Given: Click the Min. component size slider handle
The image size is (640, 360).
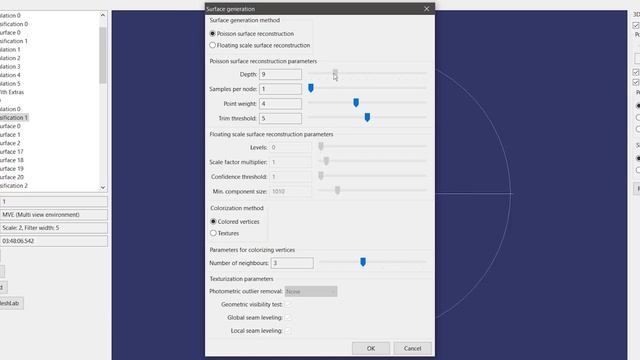Looking at the screenshot, I should [337, 190].
